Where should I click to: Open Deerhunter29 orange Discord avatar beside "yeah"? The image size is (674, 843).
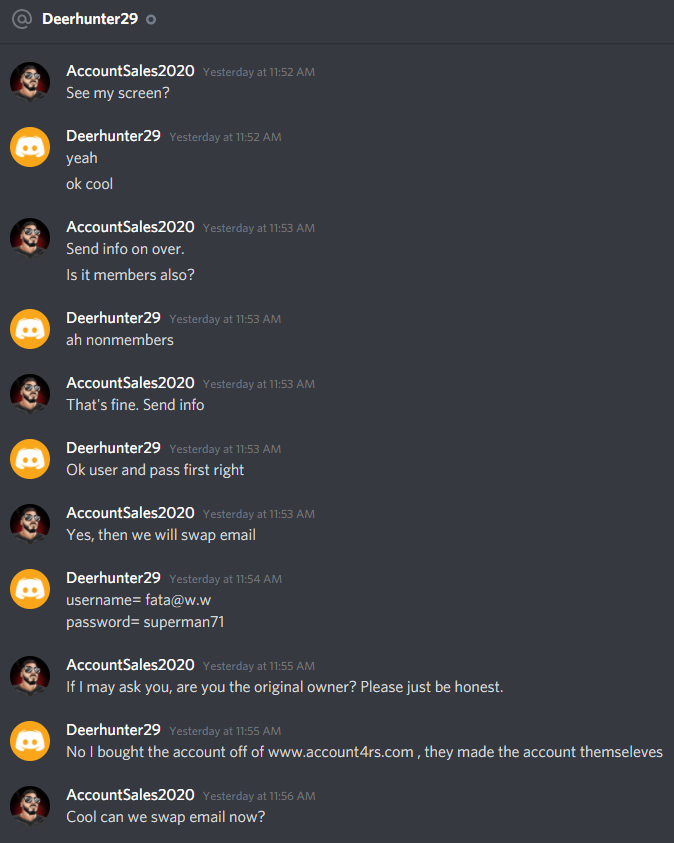point(30,147)
